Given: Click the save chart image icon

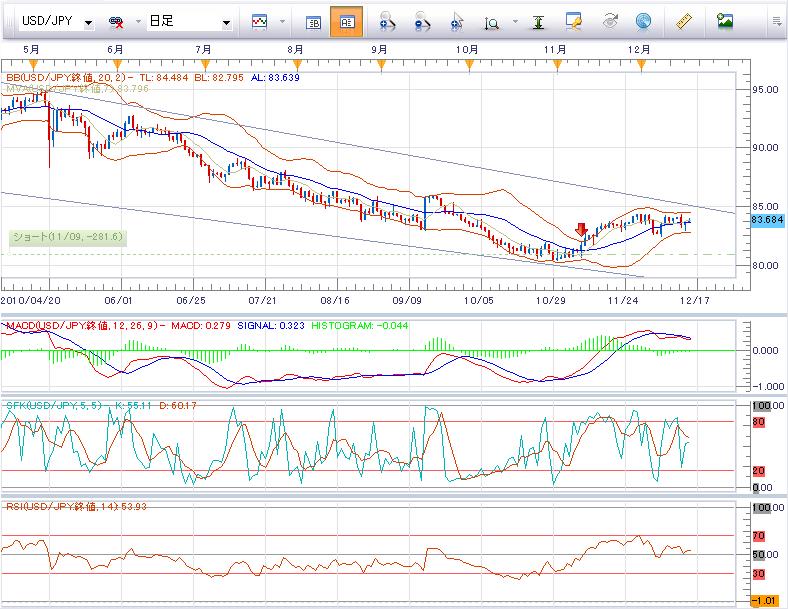Looking at the screenshot, I should [725, 22].
